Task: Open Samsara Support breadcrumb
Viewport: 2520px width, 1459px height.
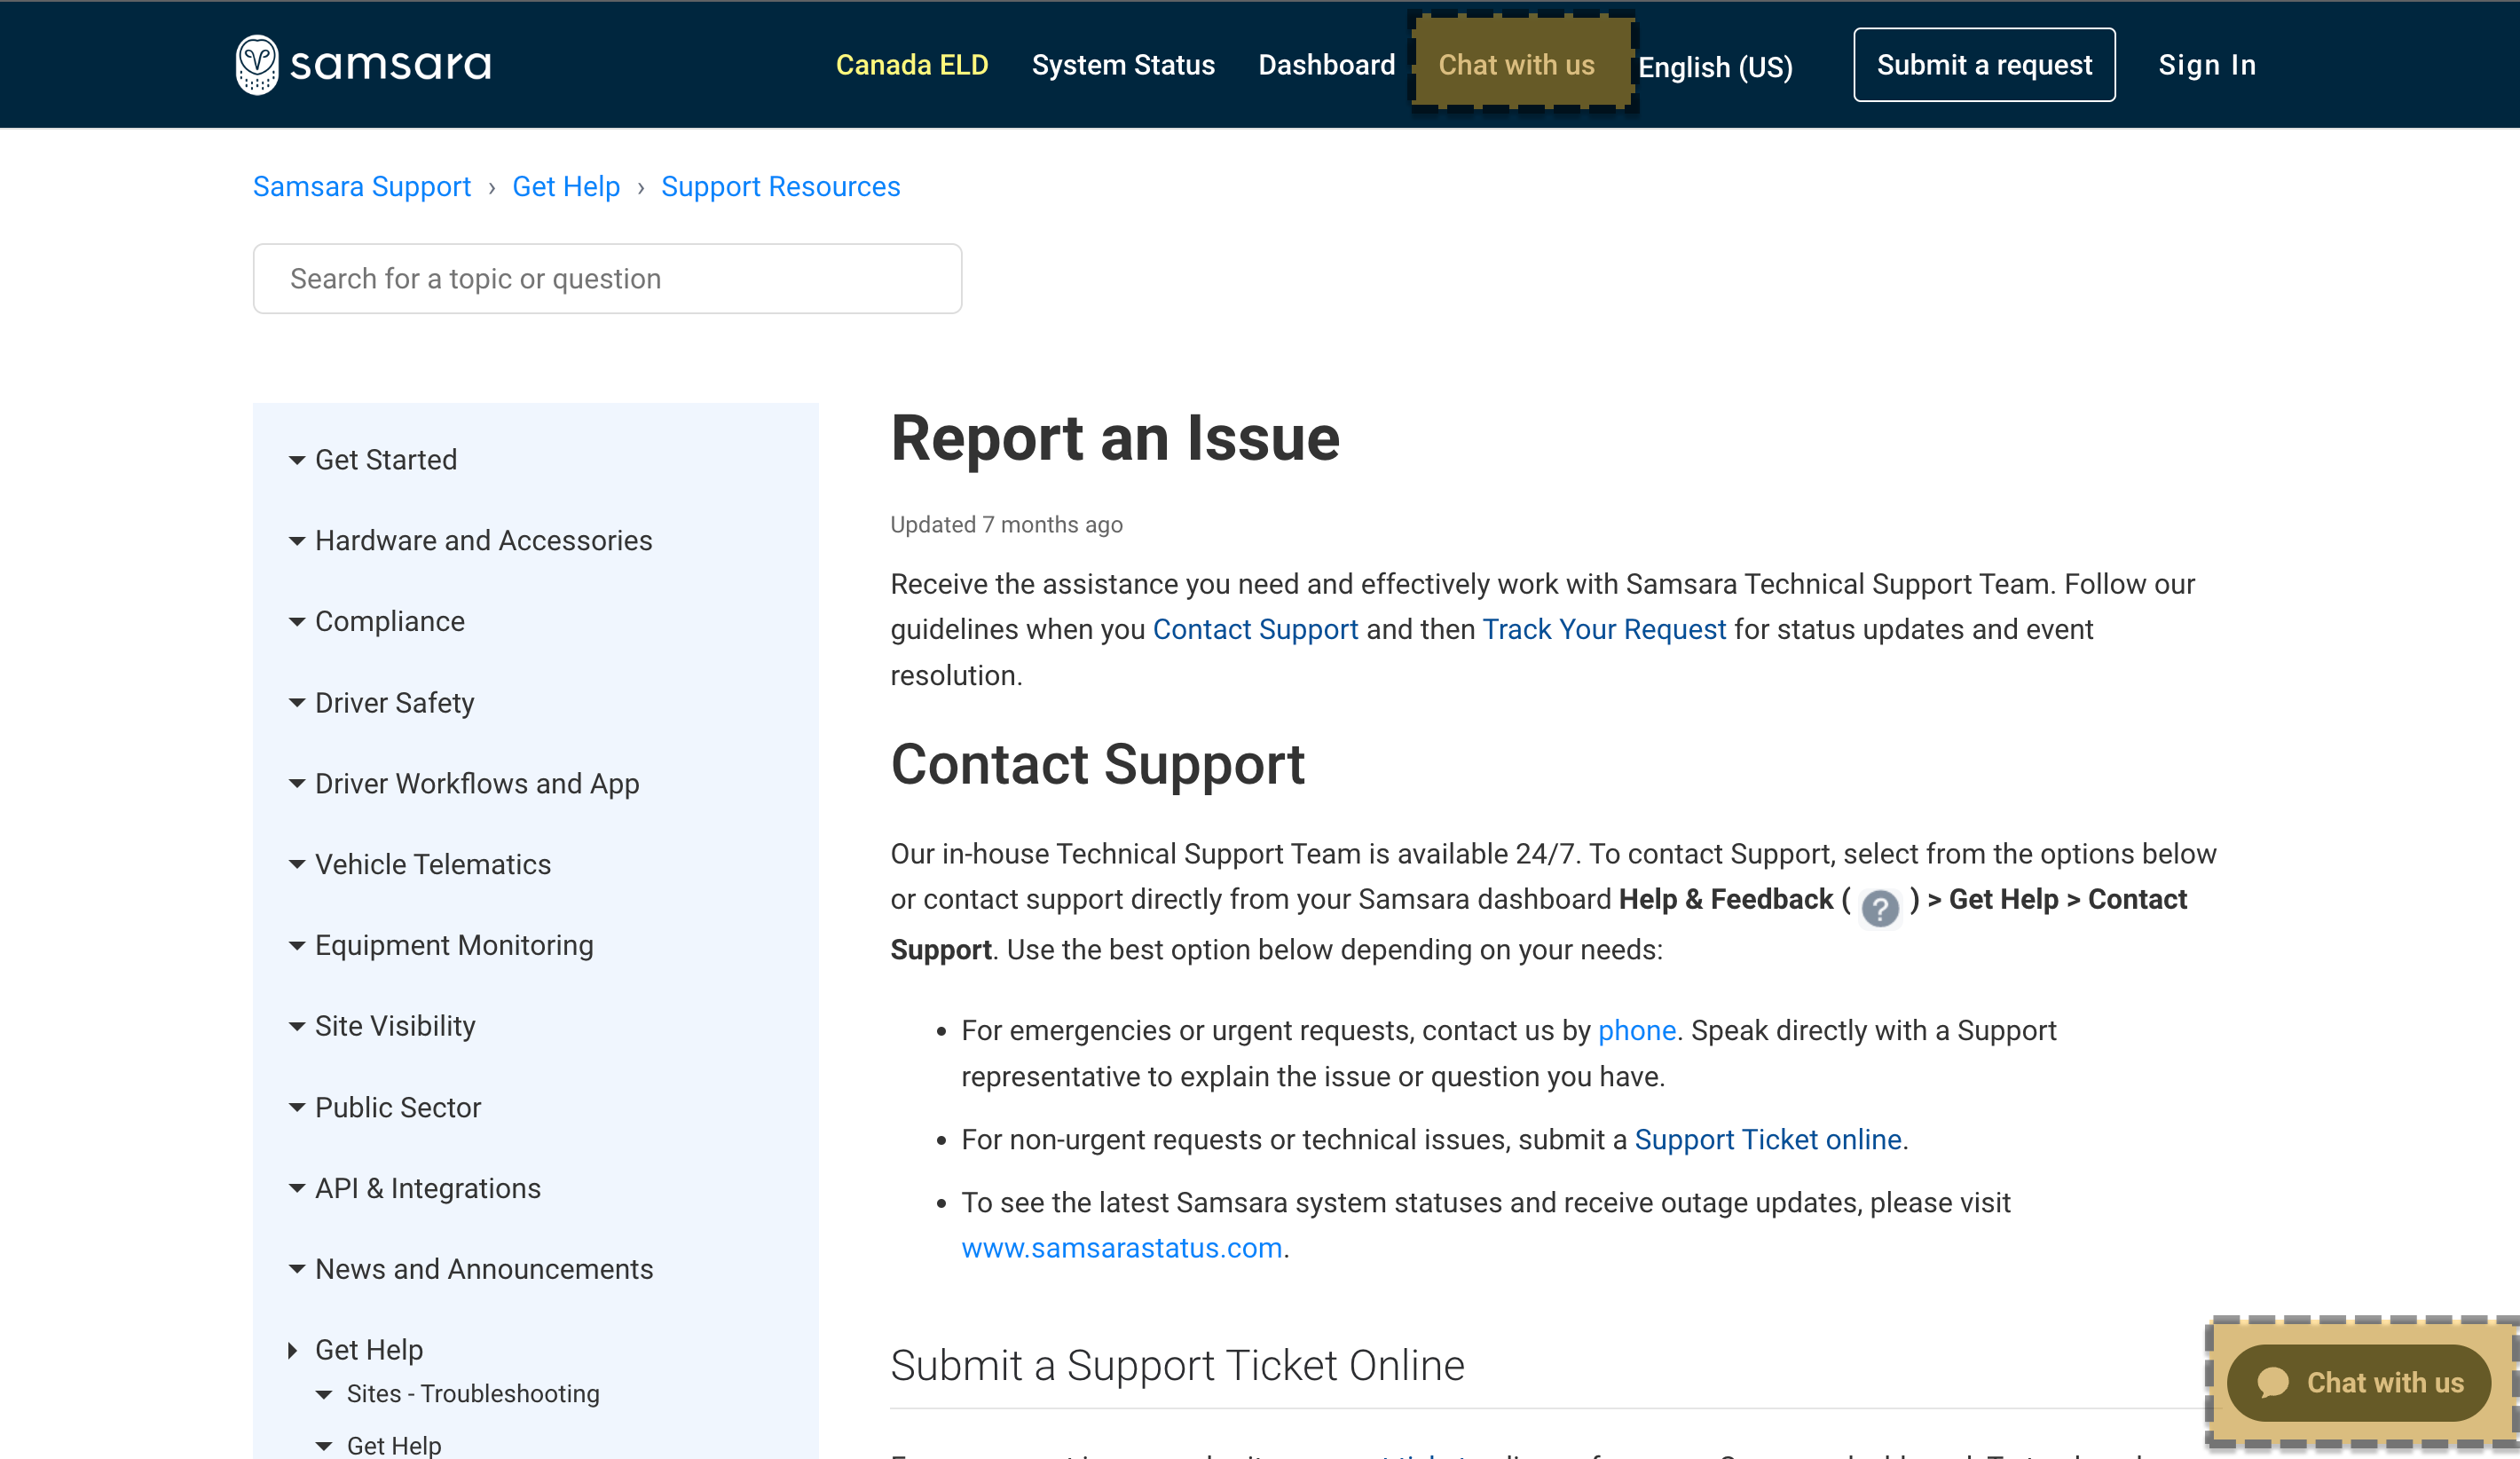Action: [x=362, y=187]
